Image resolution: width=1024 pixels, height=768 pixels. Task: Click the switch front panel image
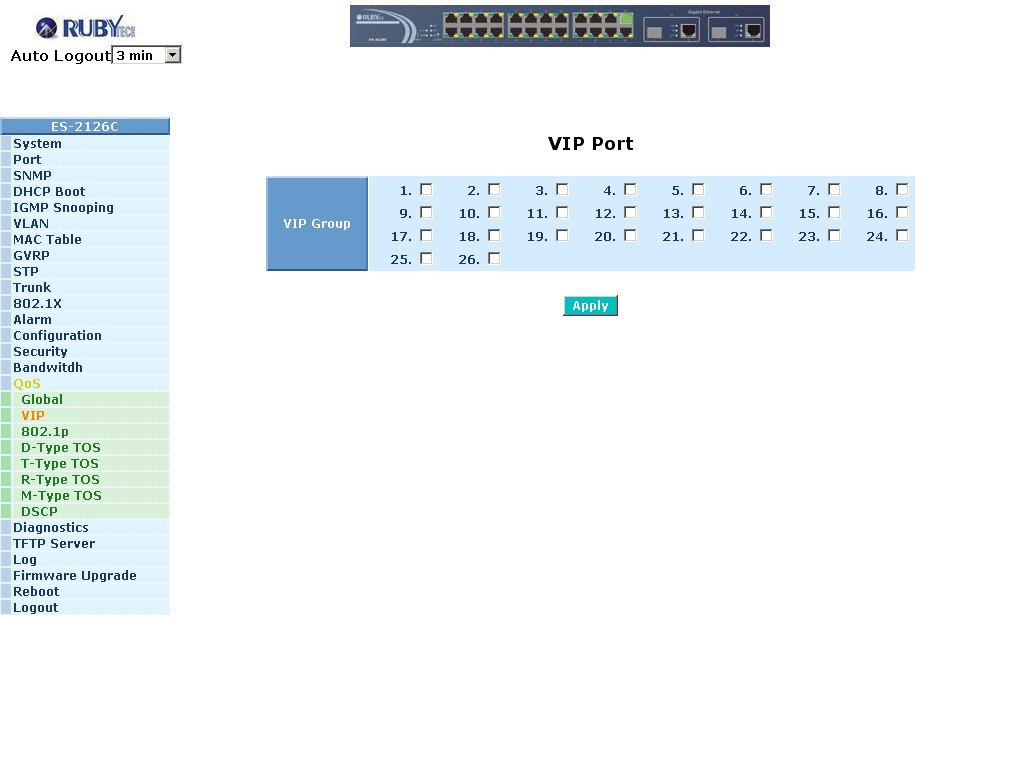(x=559, y=26)
